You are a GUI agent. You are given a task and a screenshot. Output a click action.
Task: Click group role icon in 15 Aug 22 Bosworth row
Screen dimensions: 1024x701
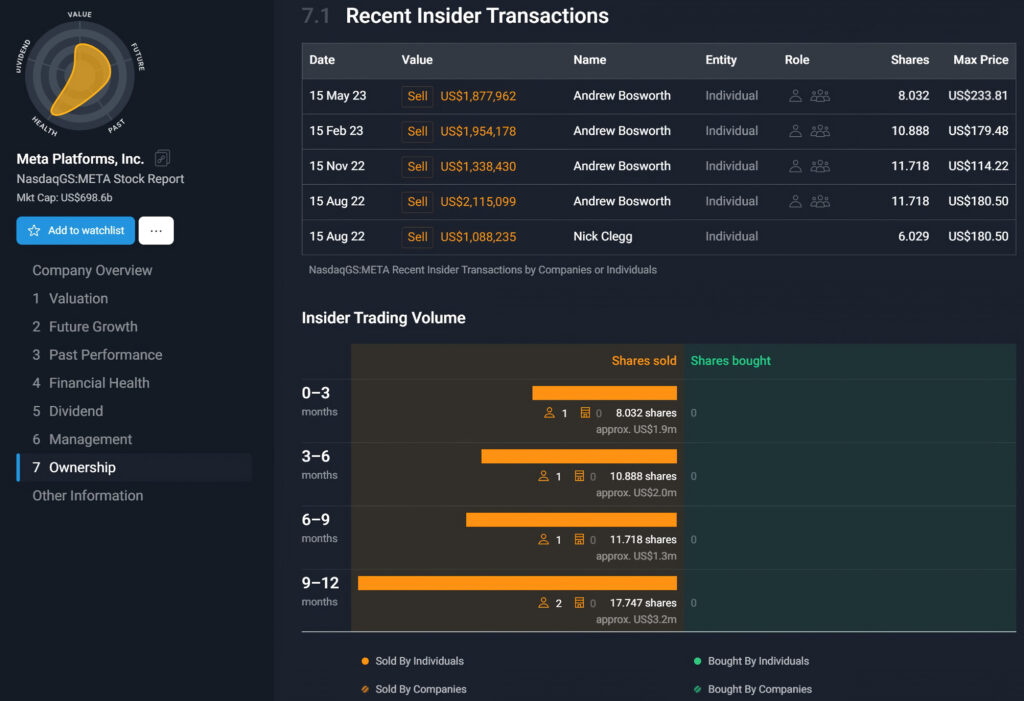click(x=820, y=201)
